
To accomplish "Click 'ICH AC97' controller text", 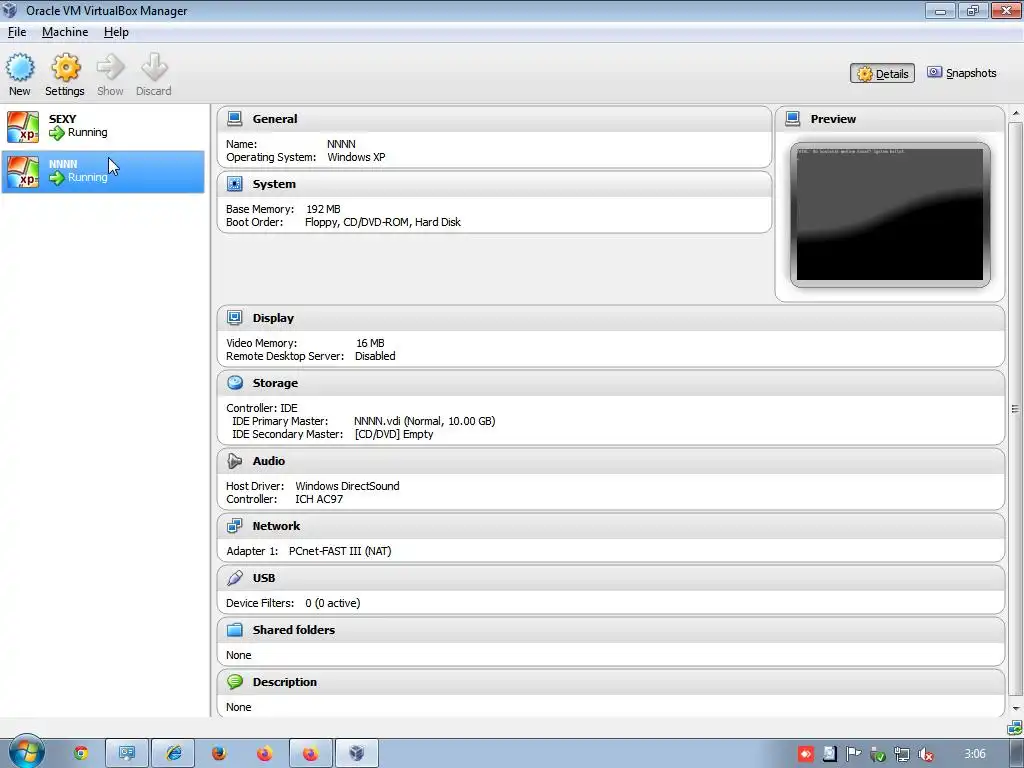I will [x=319, y=499].
